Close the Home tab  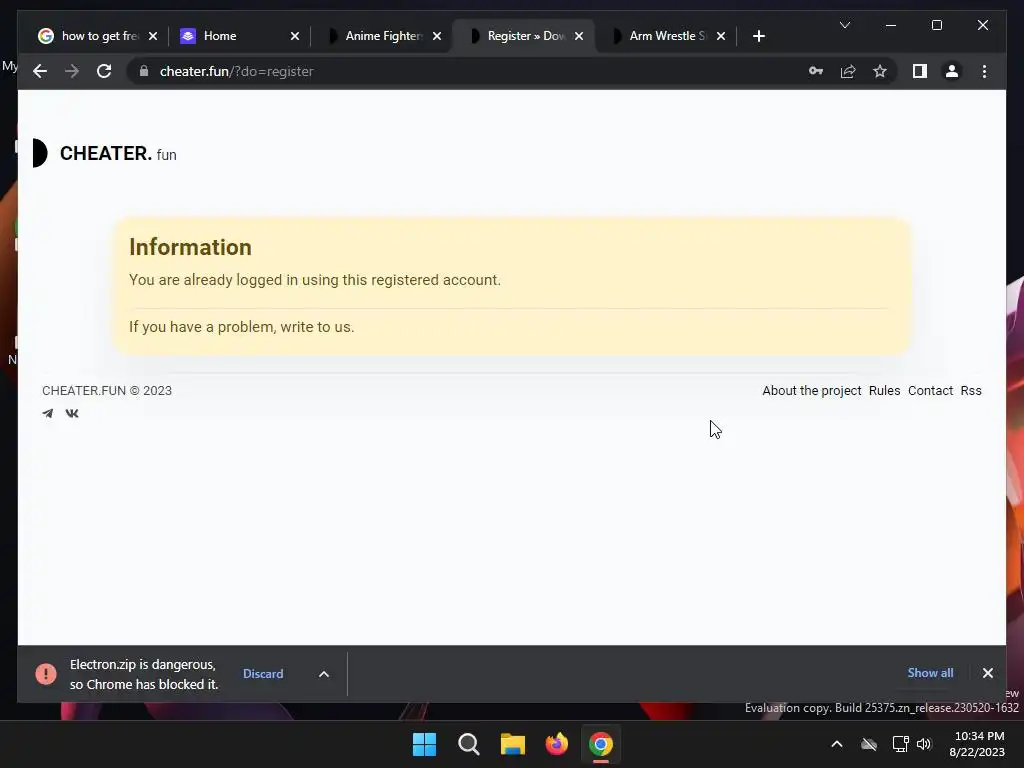tap(295, 36)
